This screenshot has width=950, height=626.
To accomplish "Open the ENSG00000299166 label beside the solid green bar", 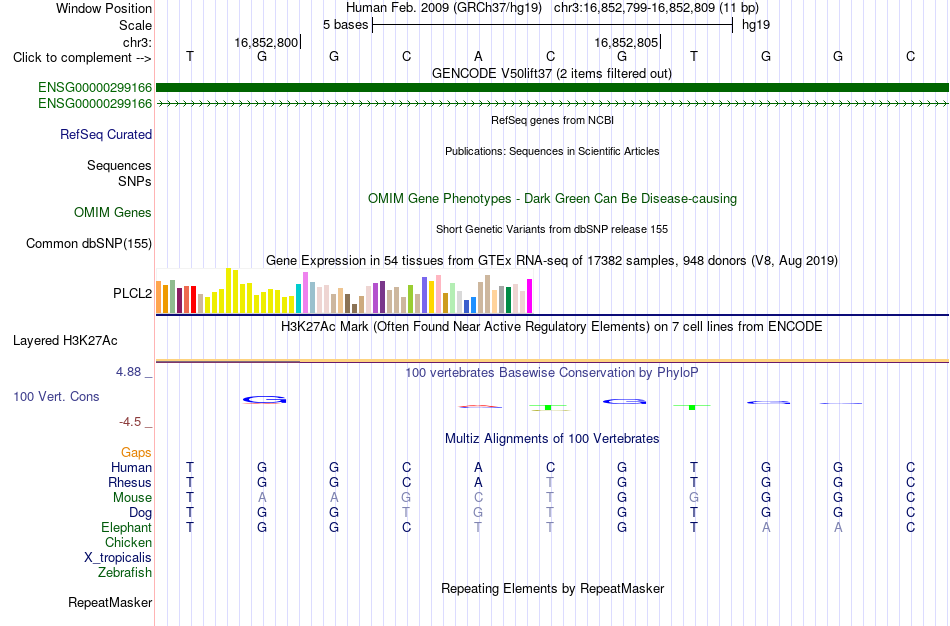I will tap(95, 88).
